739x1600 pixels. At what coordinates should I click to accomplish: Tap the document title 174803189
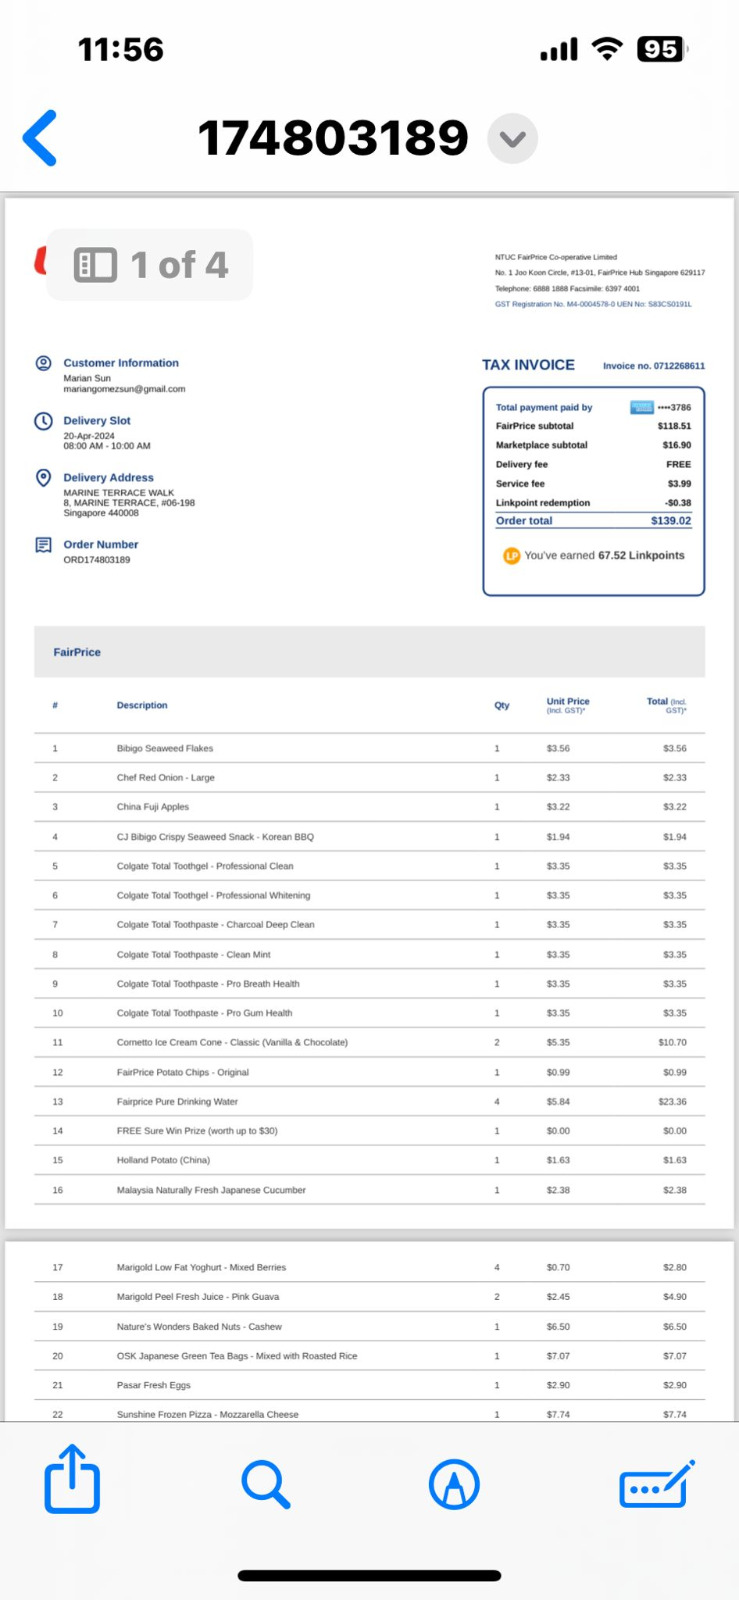(333, 138)
